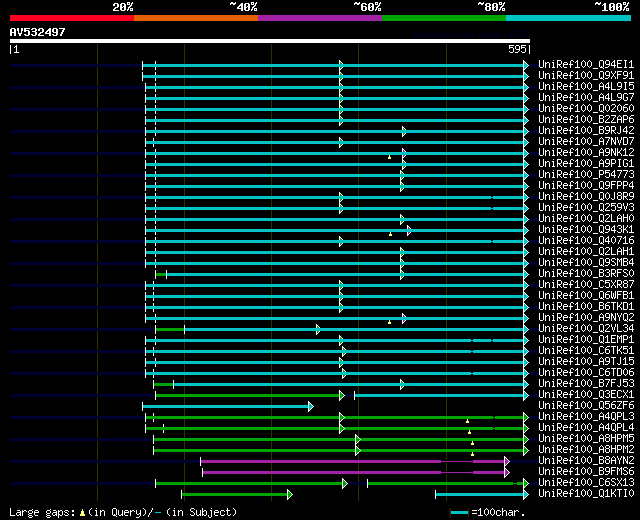Click the red 20% identity legend segment

point(71,18)
